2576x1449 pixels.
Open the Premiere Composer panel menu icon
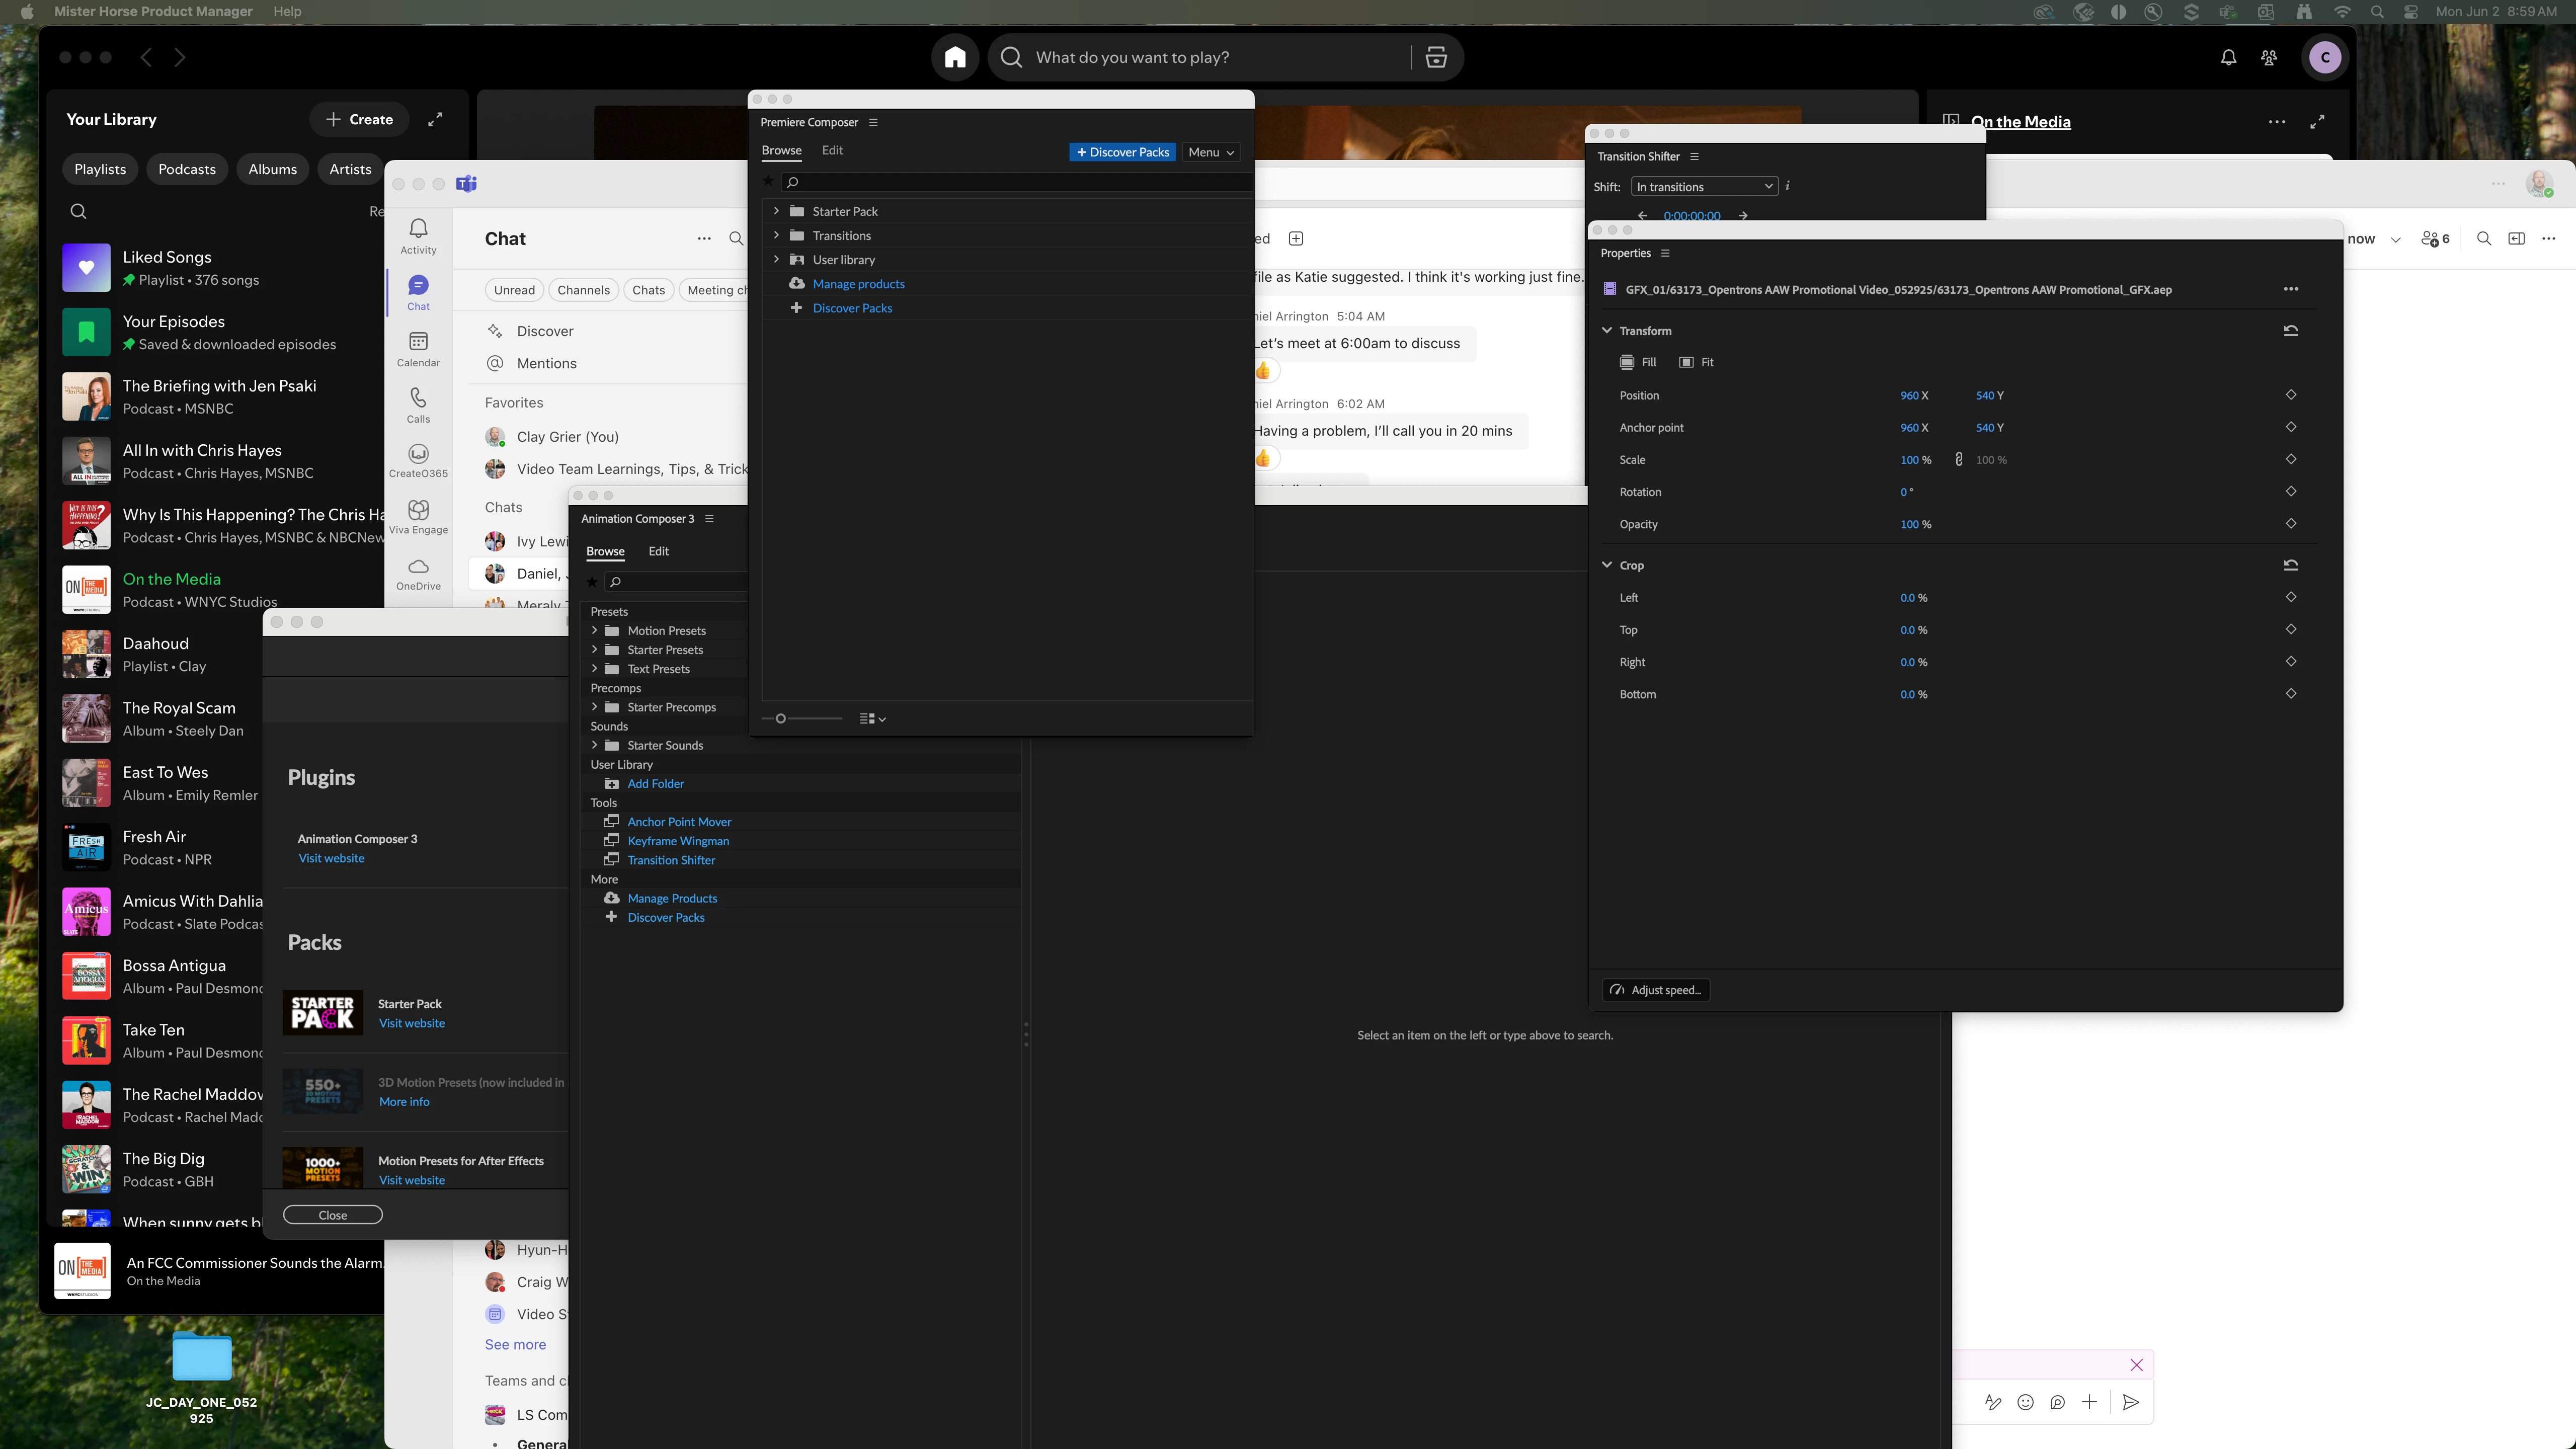(x=873, y=122)
